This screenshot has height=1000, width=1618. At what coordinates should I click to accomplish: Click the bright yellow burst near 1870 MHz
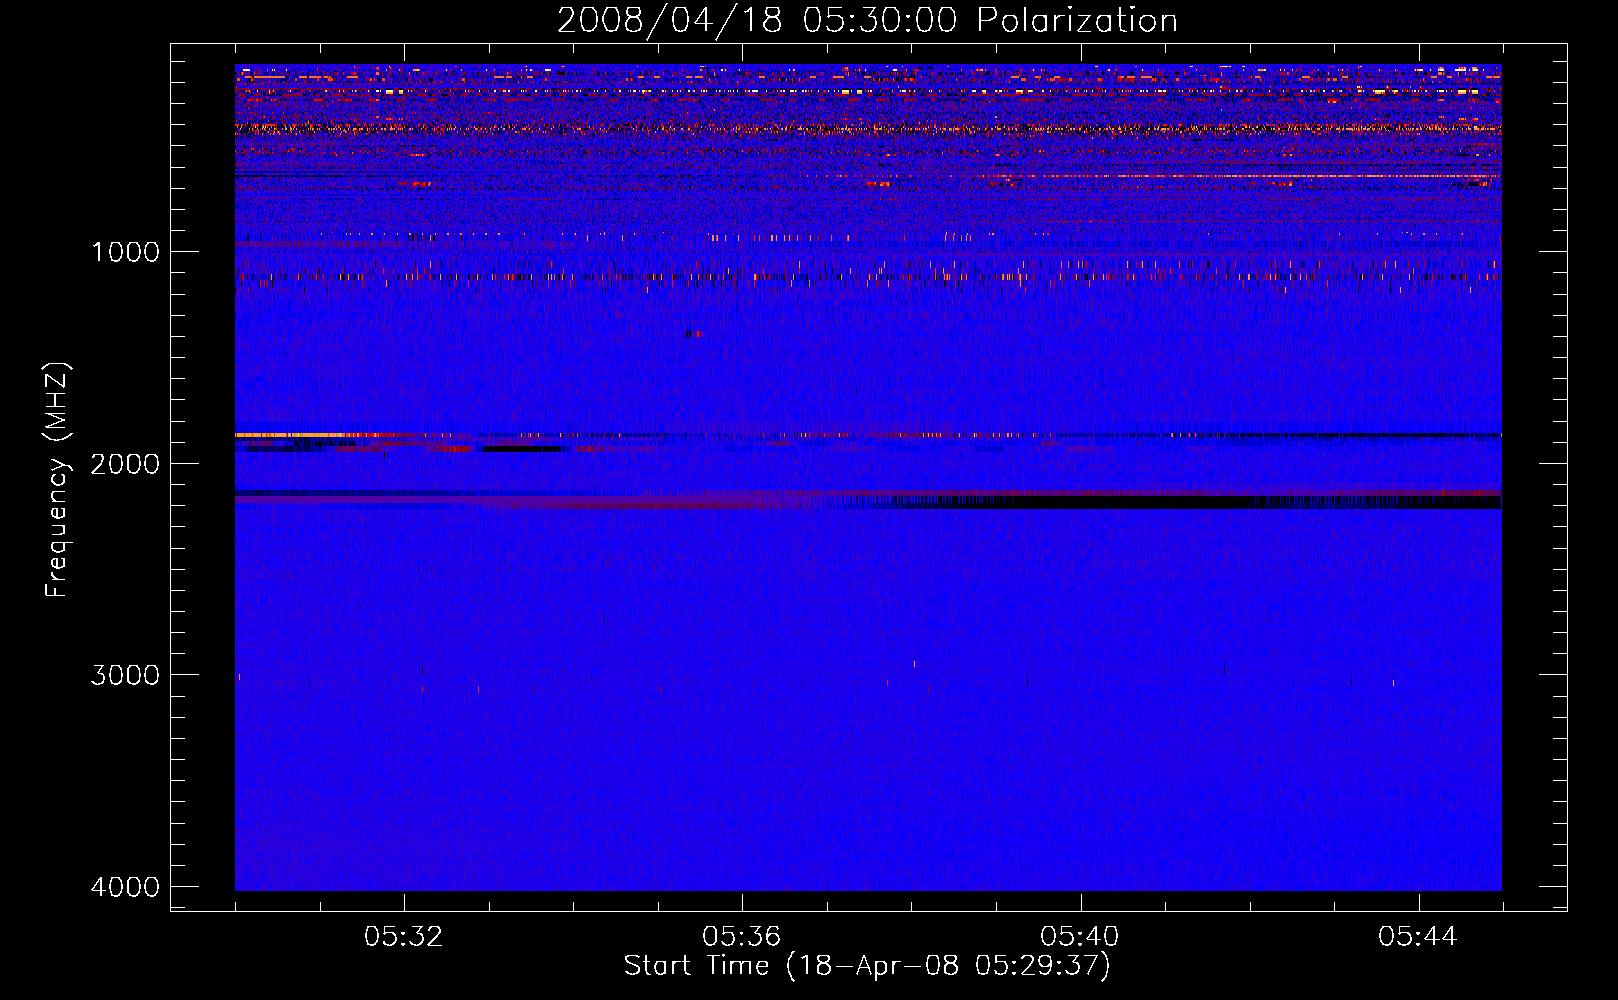[290, 435]
